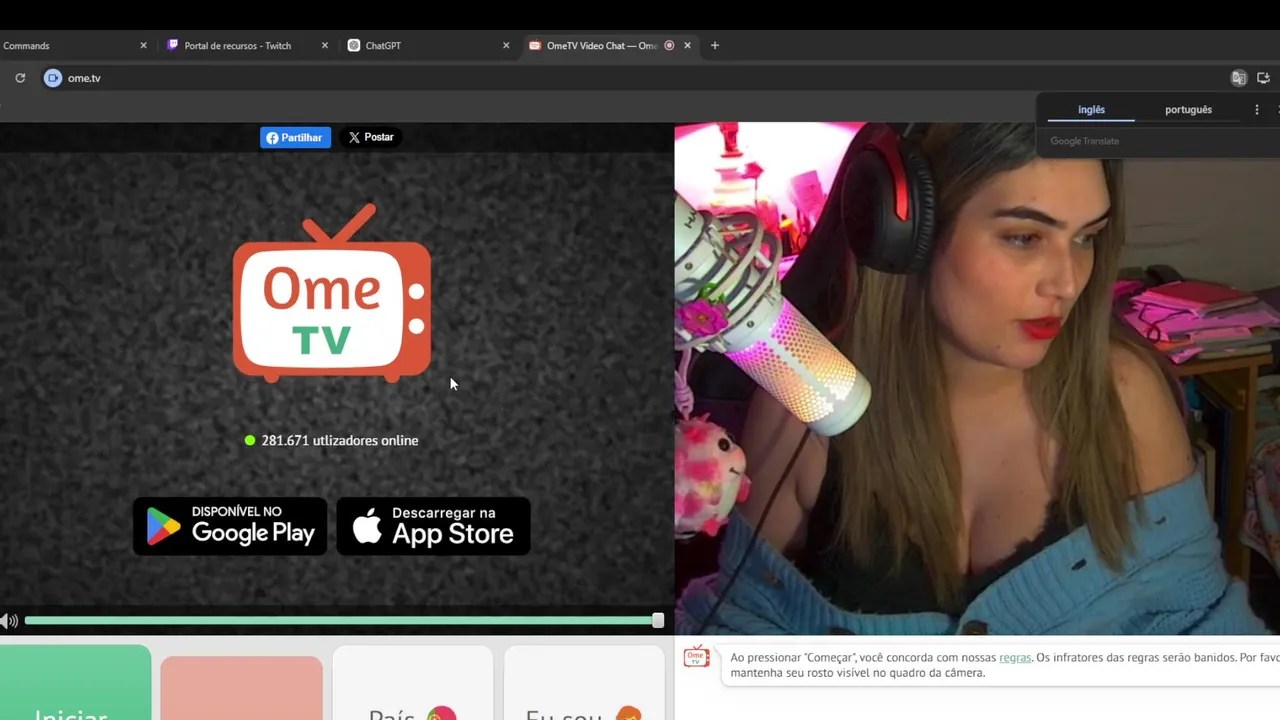The height and width of the screenshot is (720, 1280).
Task: View site information icon beside ome.tv
Action: click(x=53, y=78)
